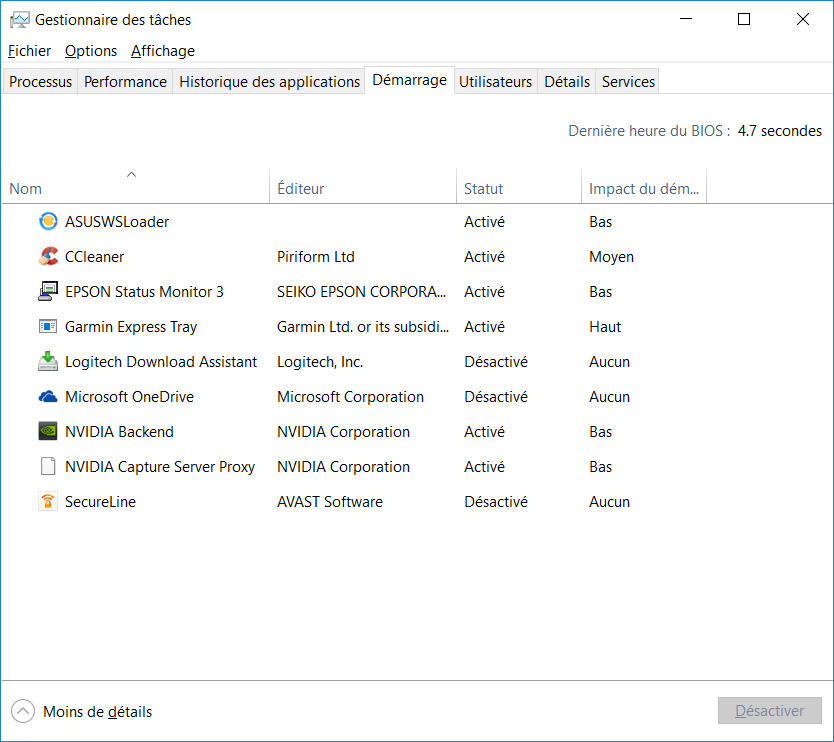Click Moins de détails label
Viewport: 834px width, 742px height.
(x=97, y=712)
